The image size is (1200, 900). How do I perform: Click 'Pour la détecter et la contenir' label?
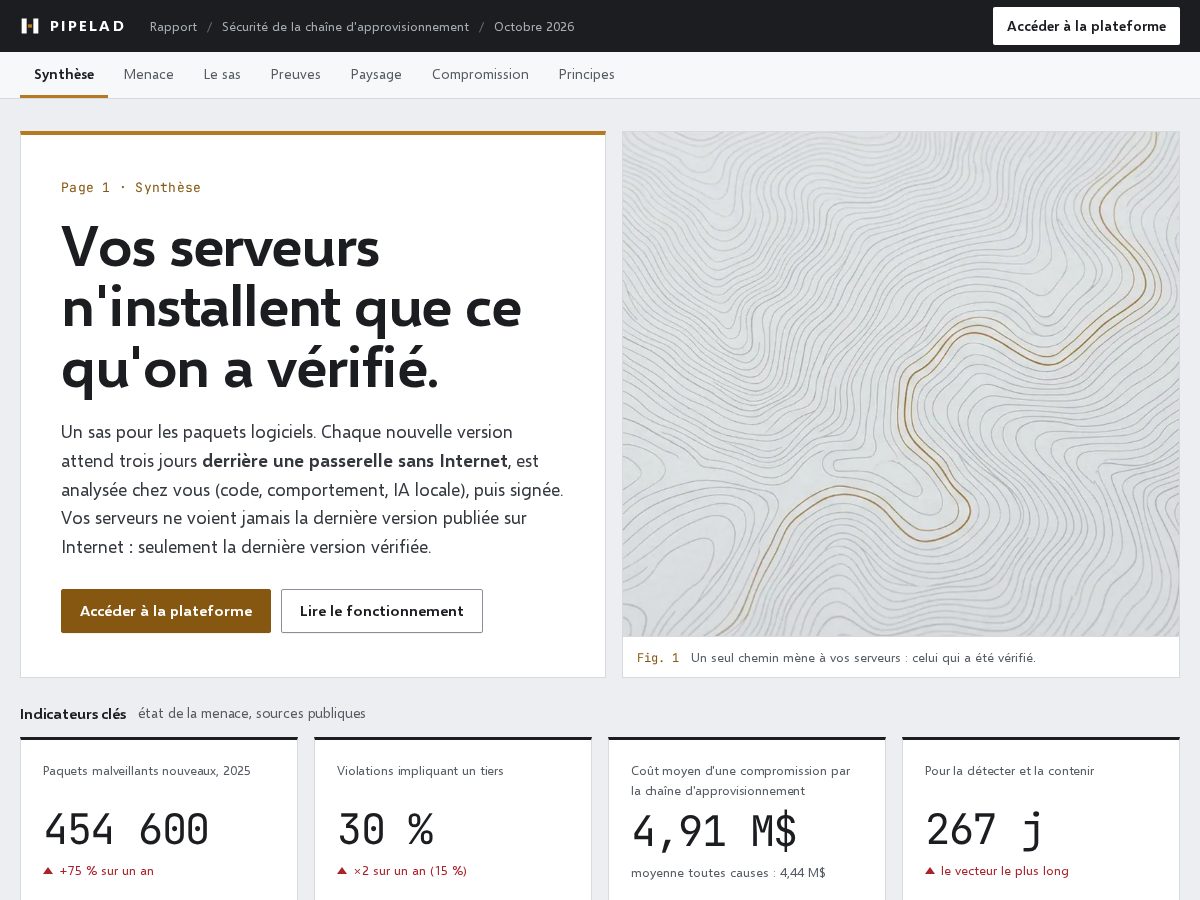coord(1009,771)
